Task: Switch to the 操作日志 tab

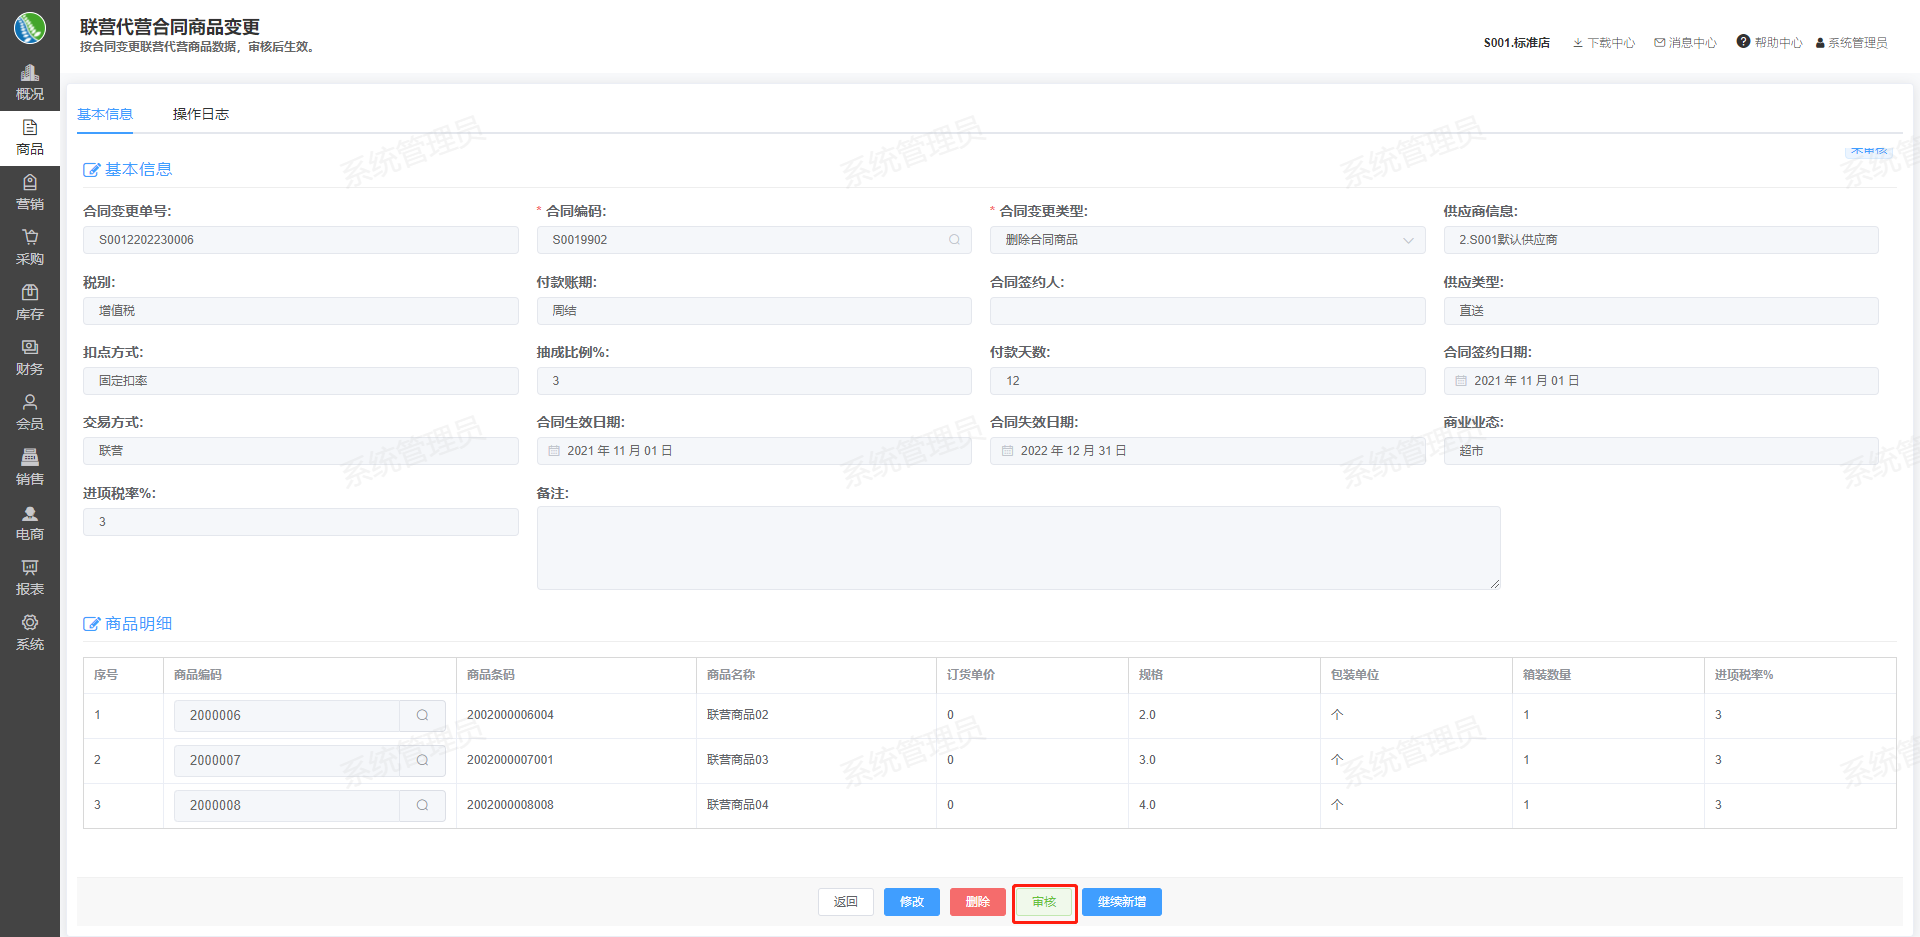Action: click(200, 114)
